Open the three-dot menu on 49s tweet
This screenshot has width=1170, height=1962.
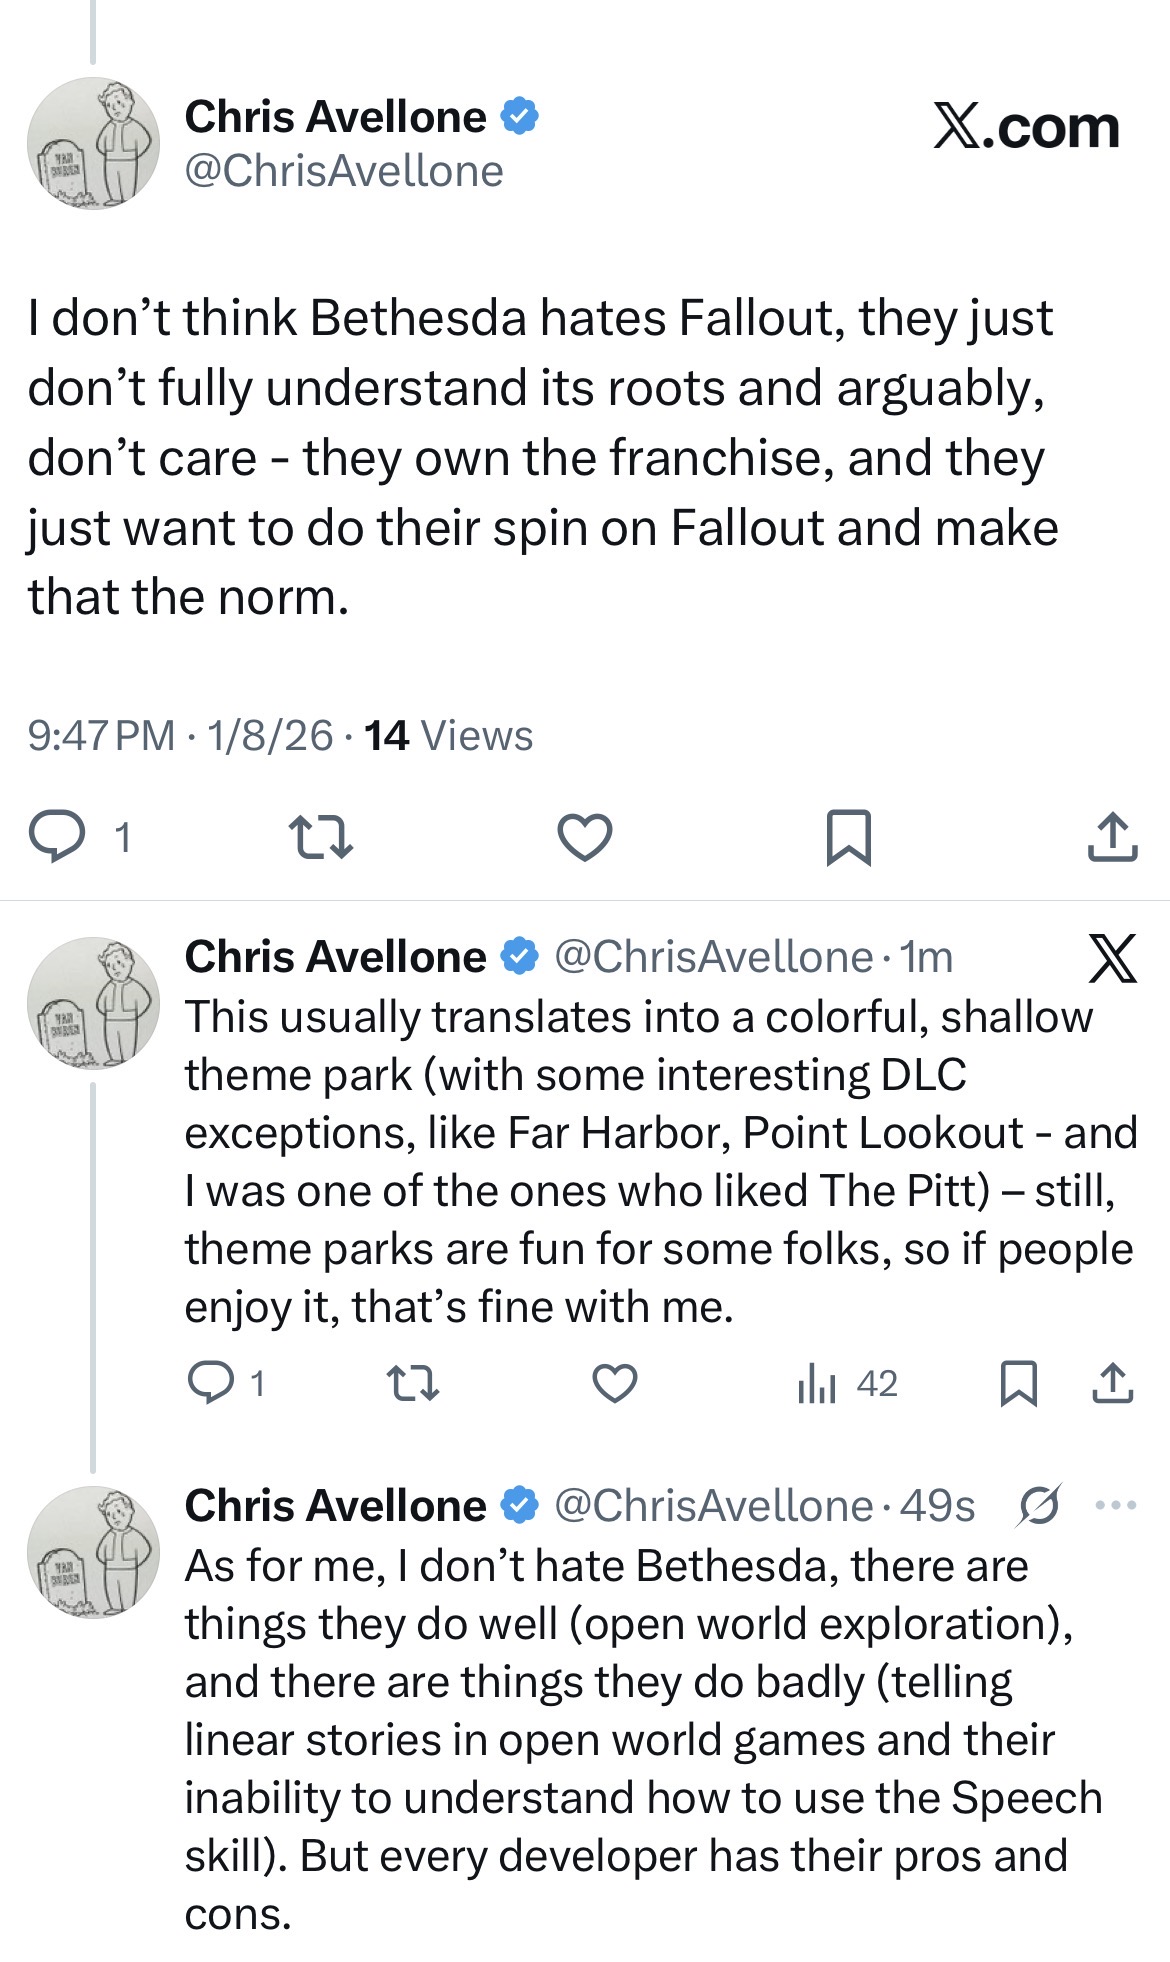pyautogui.click(x=1116, y=1505)
